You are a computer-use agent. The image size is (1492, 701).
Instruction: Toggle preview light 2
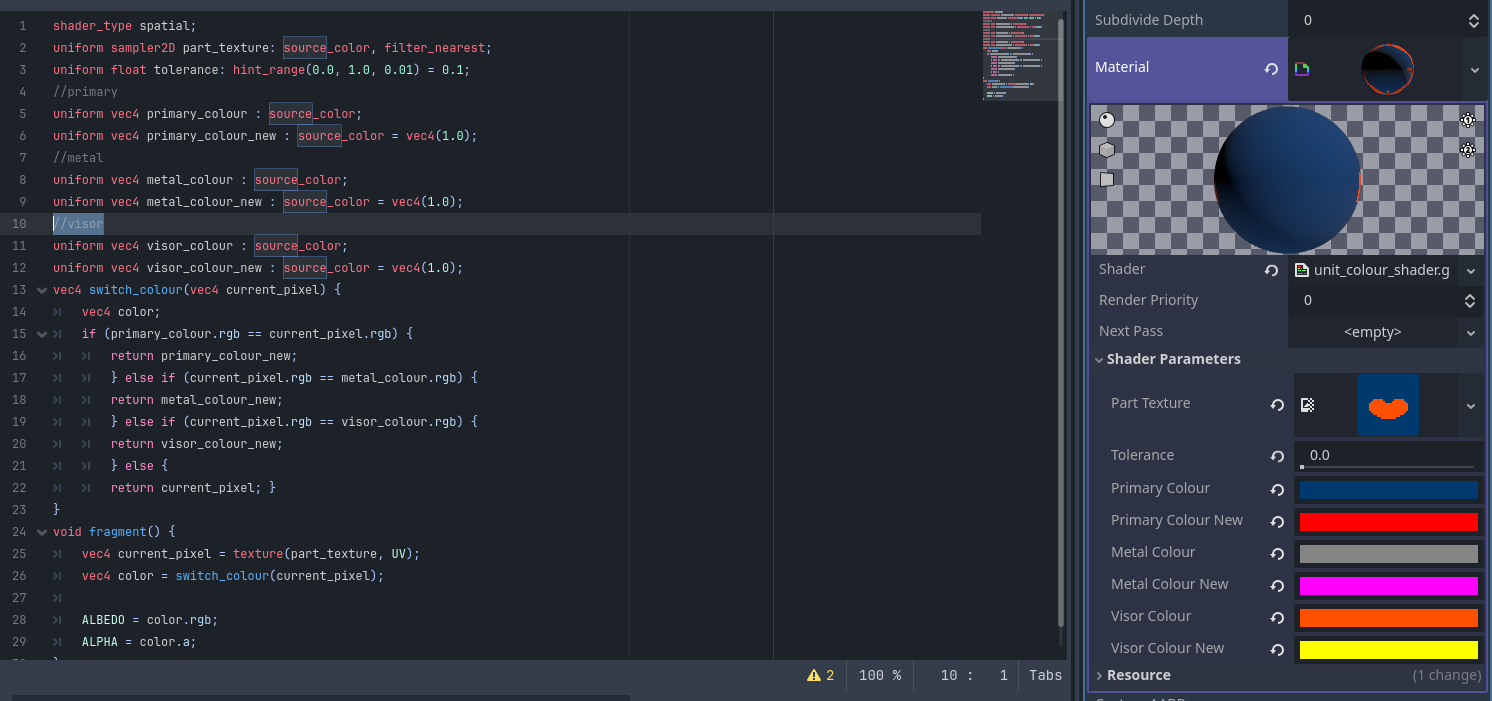tap(1468, 150)
